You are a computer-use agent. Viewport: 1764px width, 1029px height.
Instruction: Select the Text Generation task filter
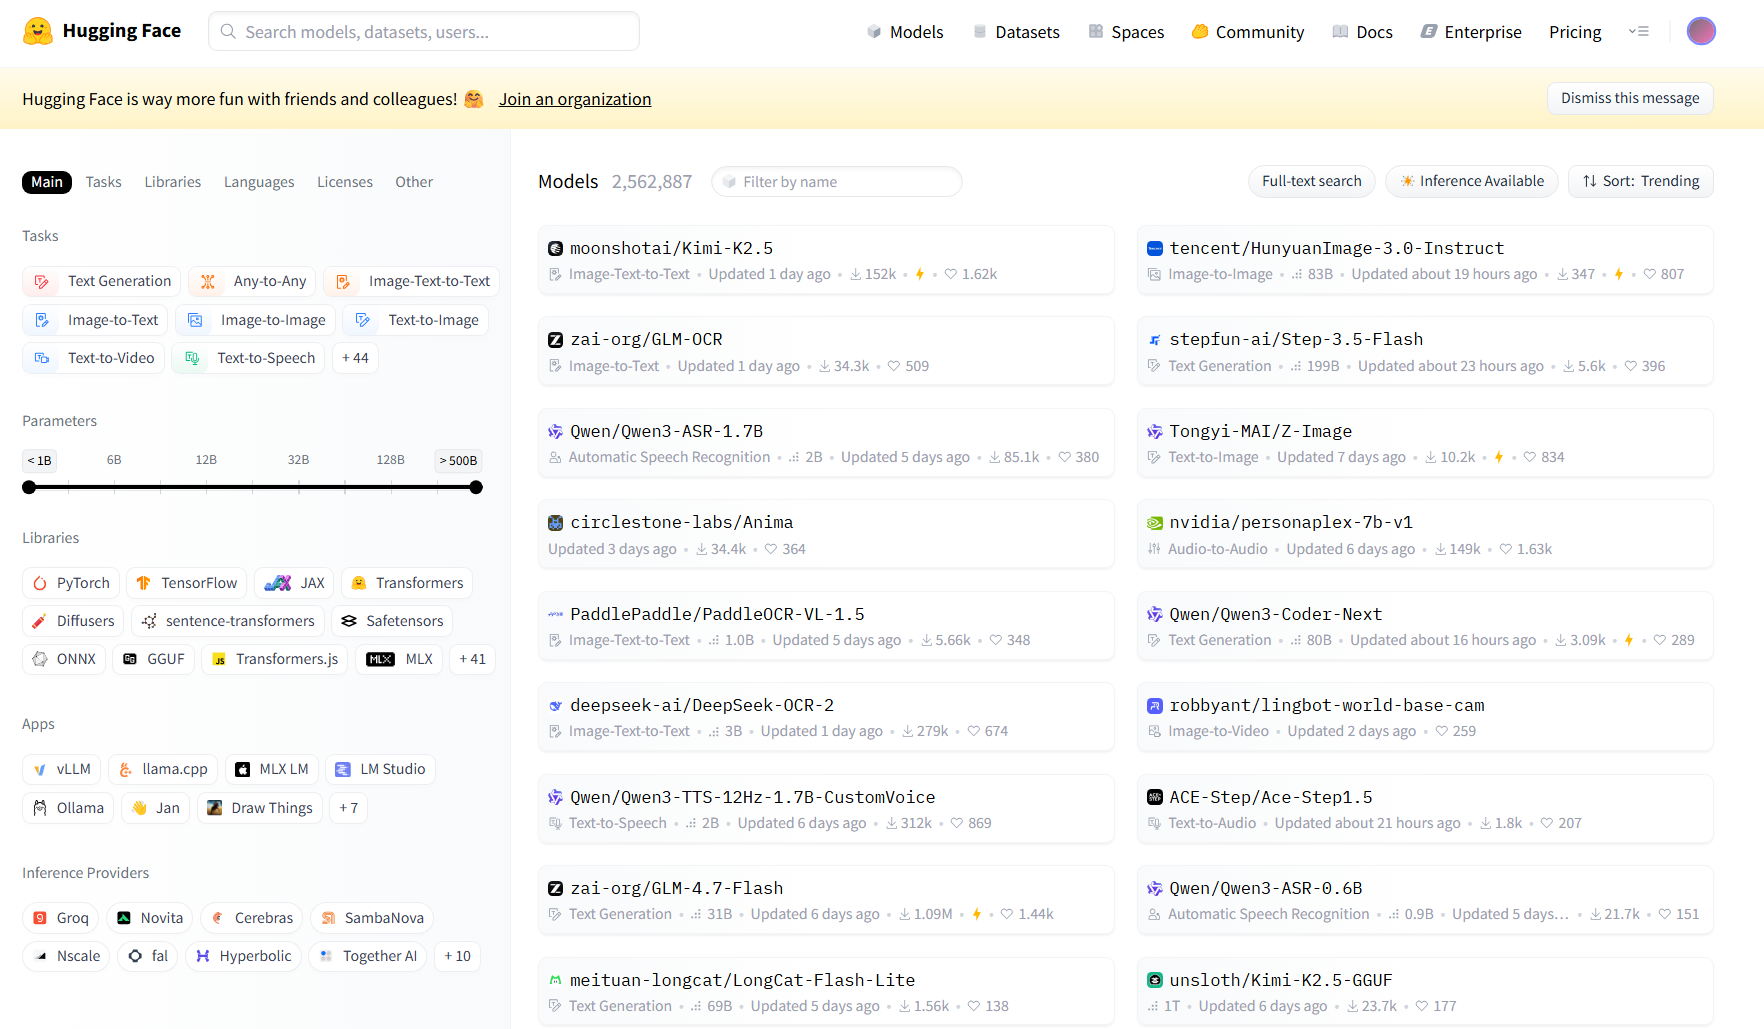click(102, 281)
